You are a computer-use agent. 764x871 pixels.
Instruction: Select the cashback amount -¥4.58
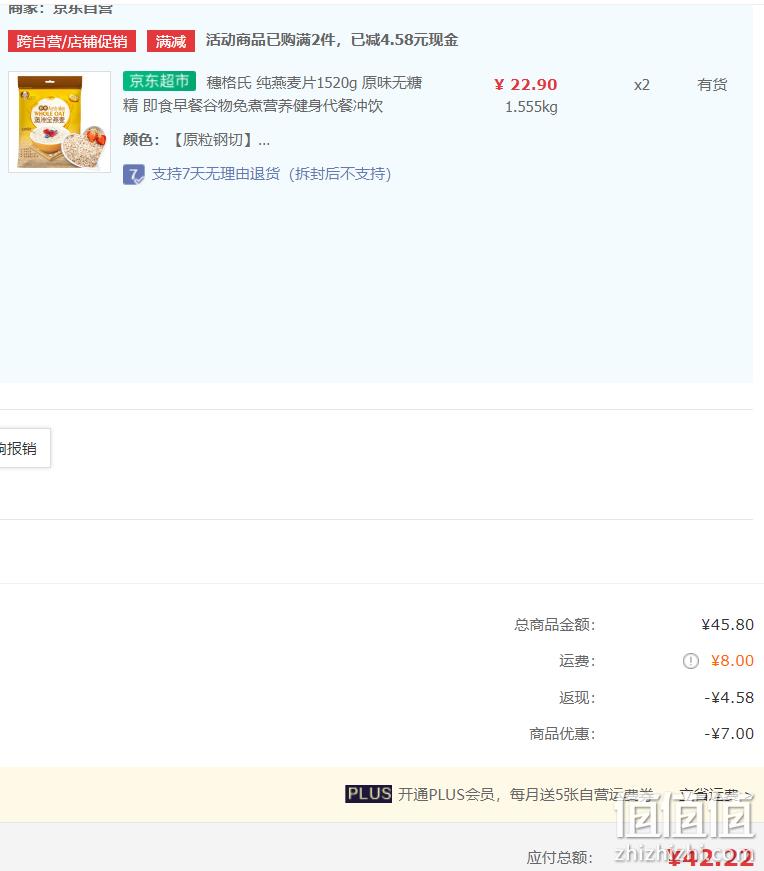click(729, 697)
